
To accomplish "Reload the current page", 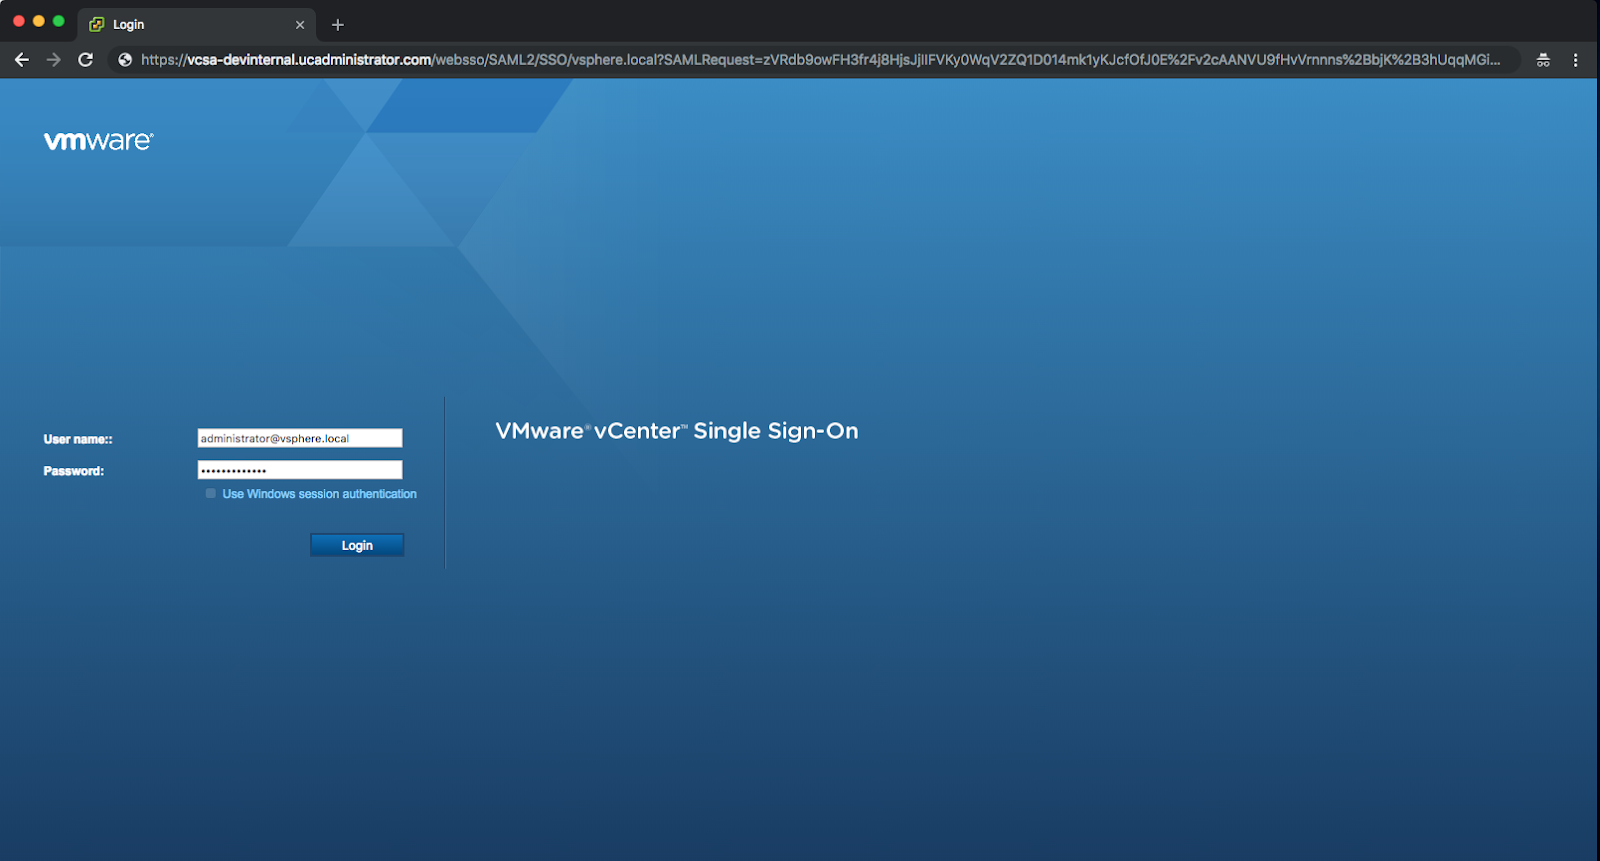I will click(x=86, y=60).
